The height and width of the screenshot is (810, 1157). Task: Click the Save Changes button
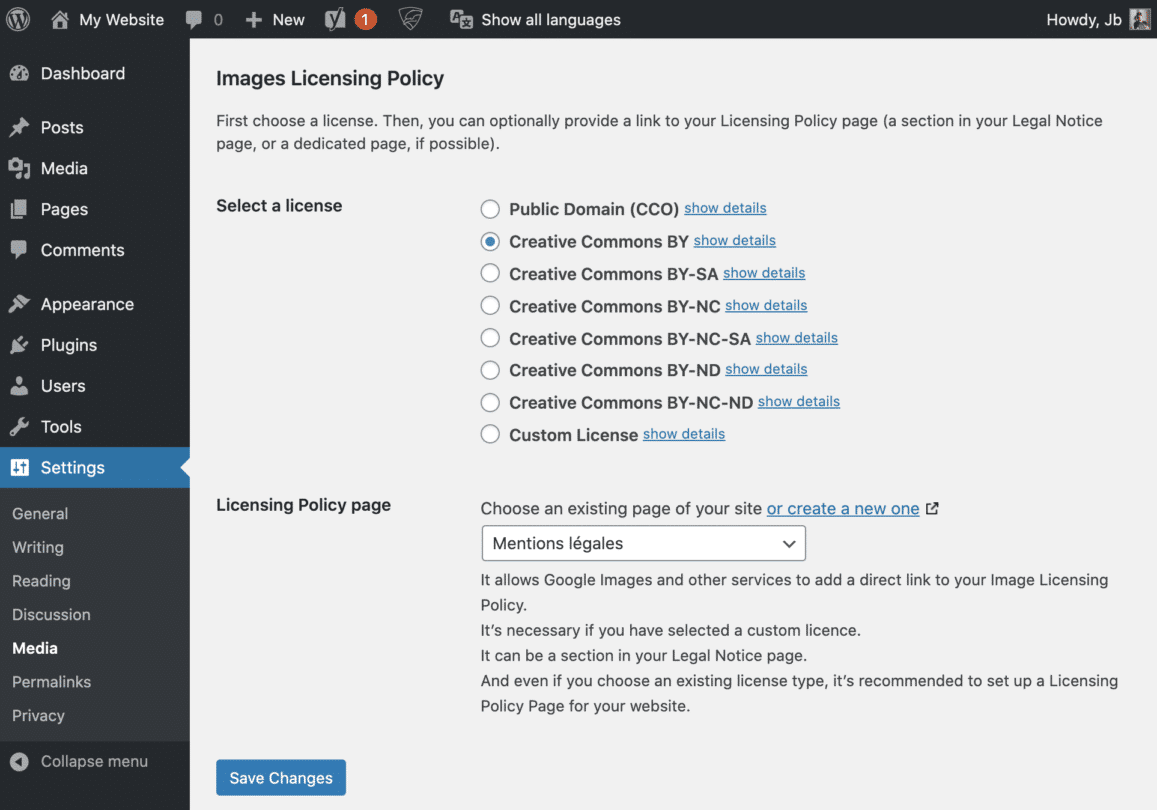click(281, 778)
